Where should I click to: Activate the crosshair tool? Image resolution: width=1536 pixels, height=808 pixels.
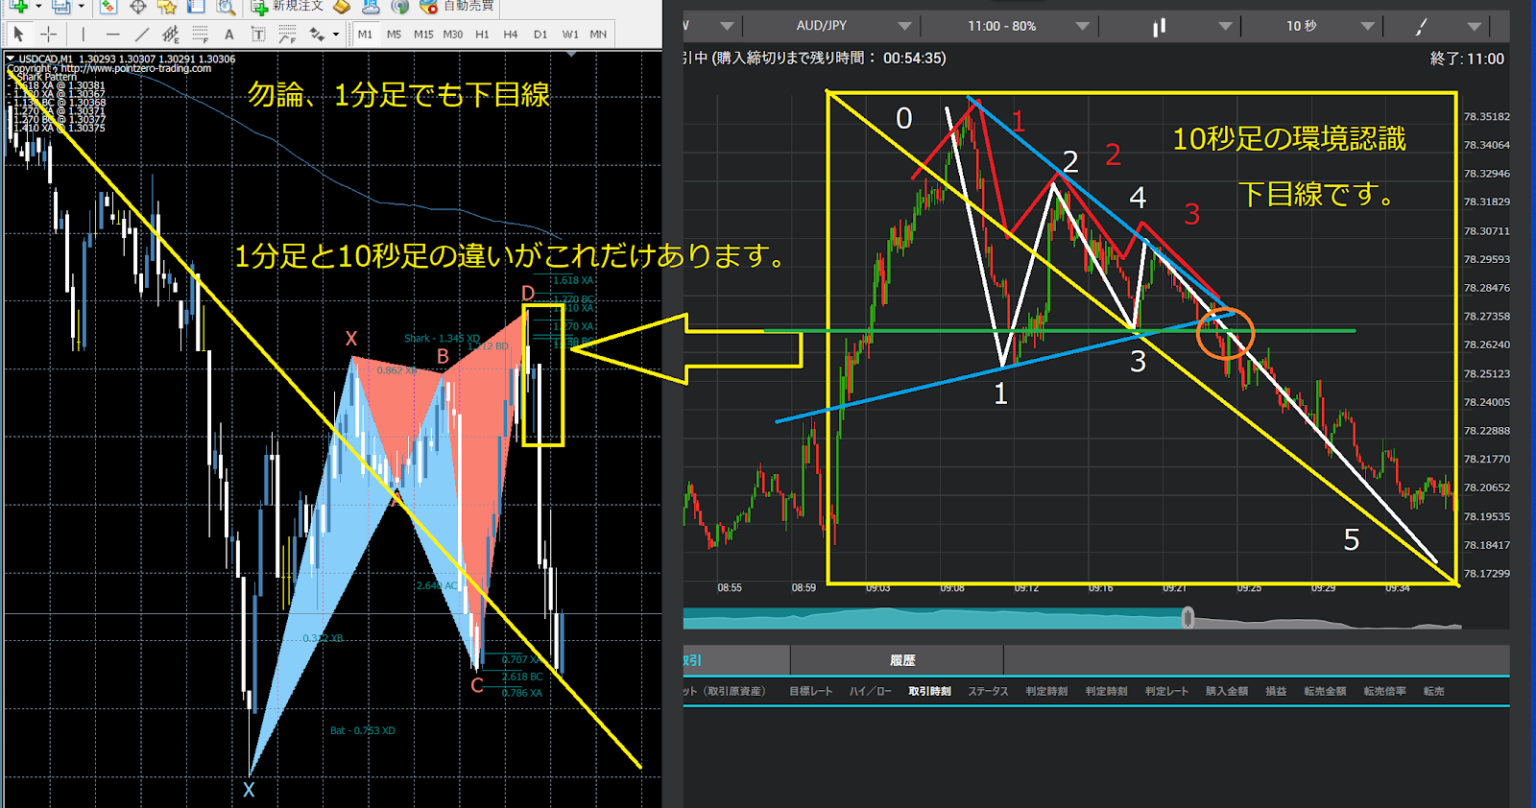(x=48, y=34)
